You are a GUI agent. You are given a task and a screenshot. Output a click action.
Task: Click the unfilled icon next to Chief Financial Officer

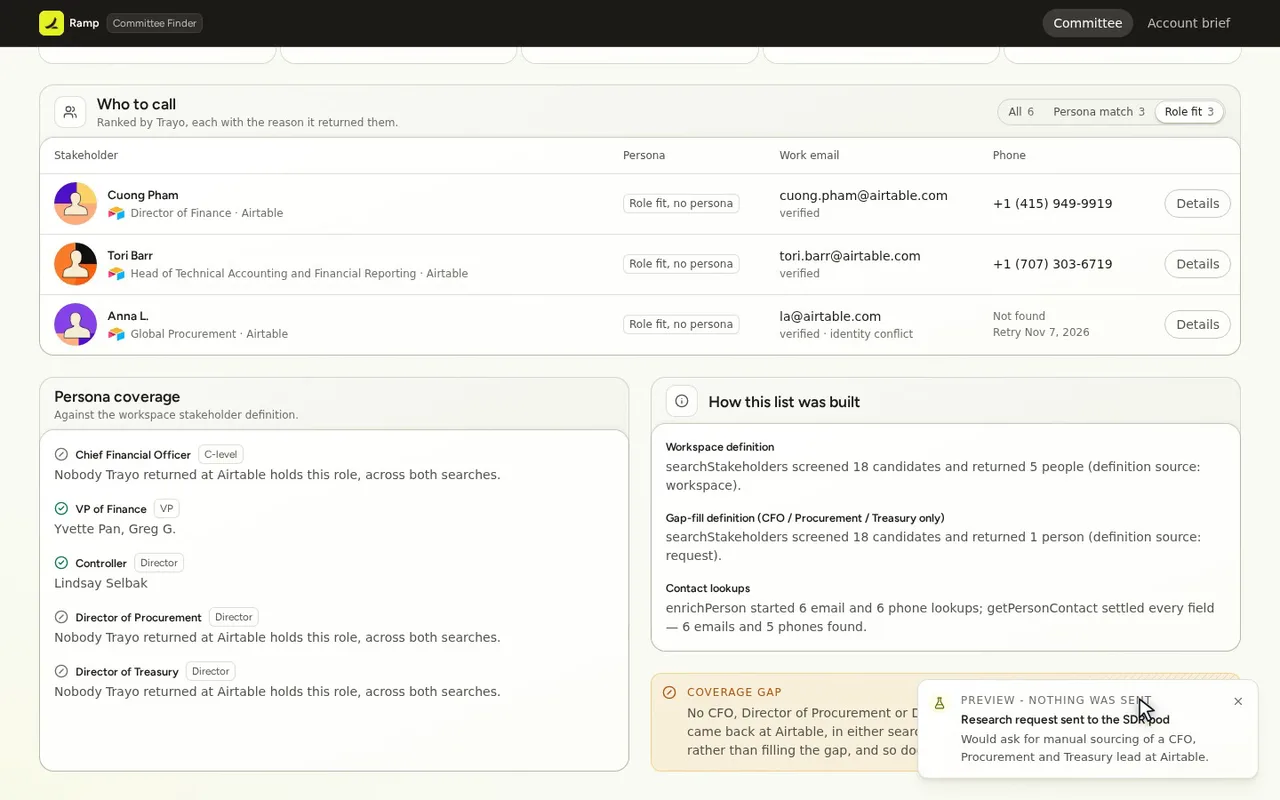pyautogui.click(x=61, y=454)
